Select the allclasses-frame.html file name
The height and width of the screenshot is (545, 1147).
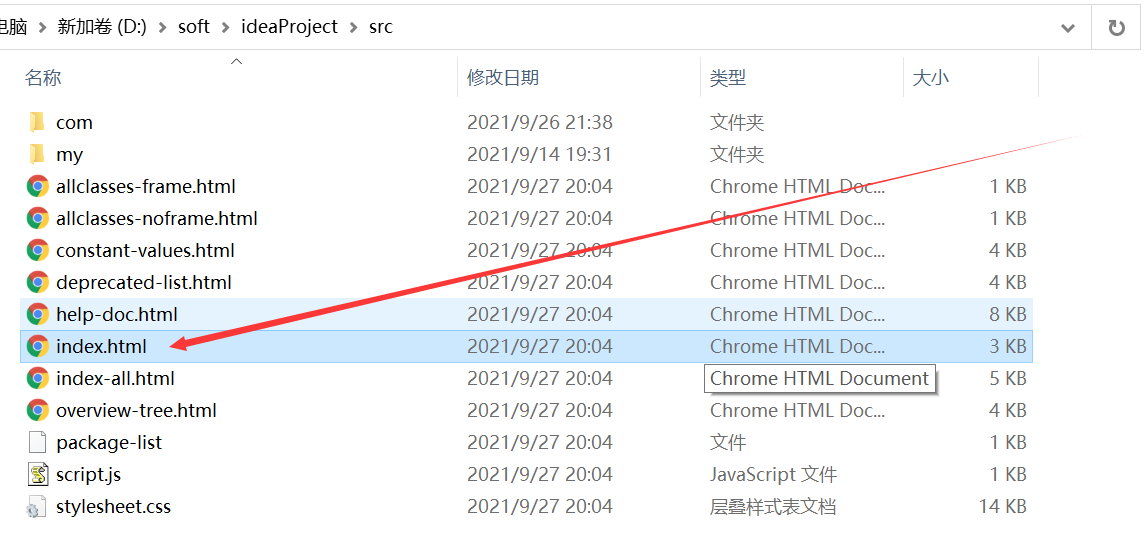(146, 186)
